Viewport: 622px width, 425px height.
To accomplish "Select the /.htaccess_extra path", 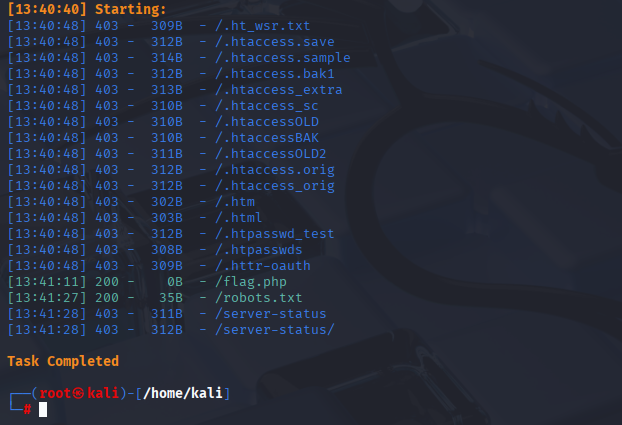I will (x=278, y=90).
